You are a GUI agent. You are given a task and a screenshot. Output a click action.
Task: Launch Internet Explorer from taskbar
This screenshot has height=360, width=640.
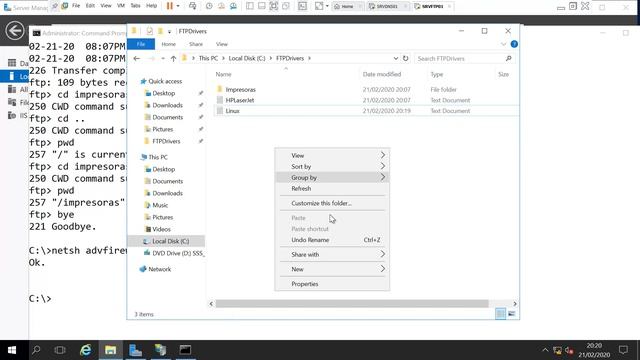pos(85,350)
